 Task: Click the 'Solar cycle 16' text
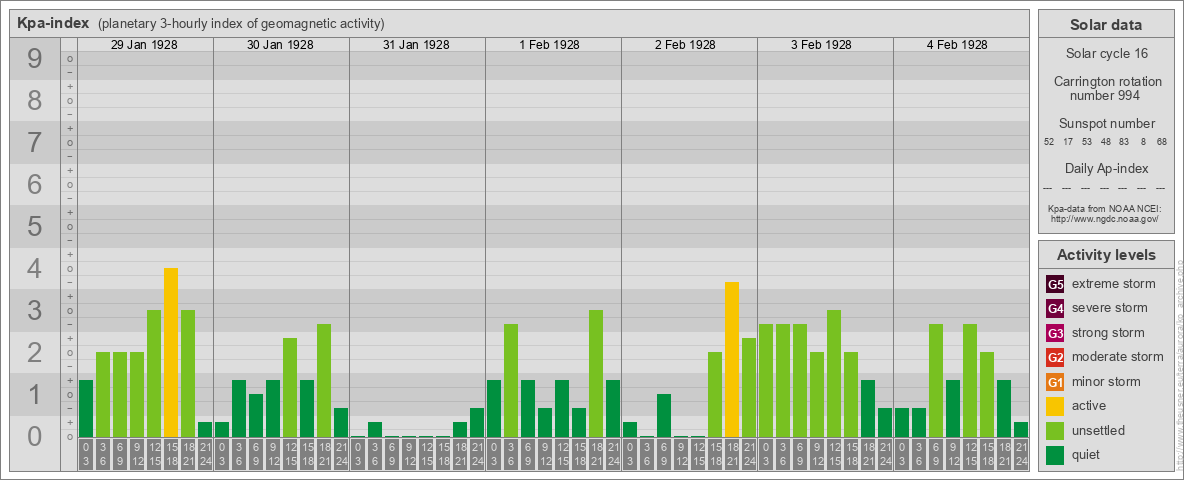(1106, 54)
